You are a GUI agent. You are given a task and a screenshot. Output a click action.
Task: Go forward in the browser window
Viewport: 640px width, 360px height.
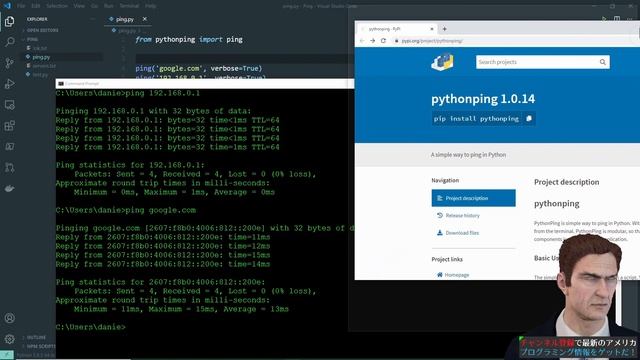point(373,41)
